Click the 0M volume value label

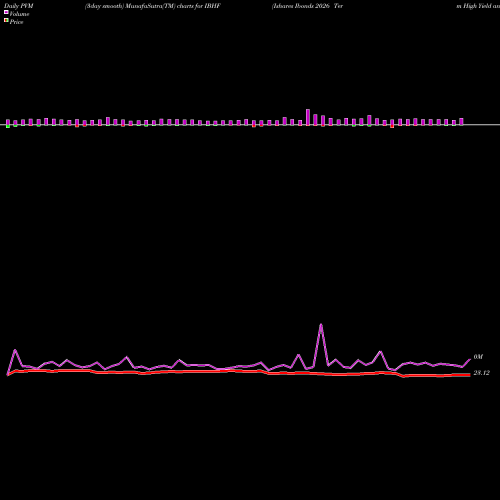tap(478, 357)
